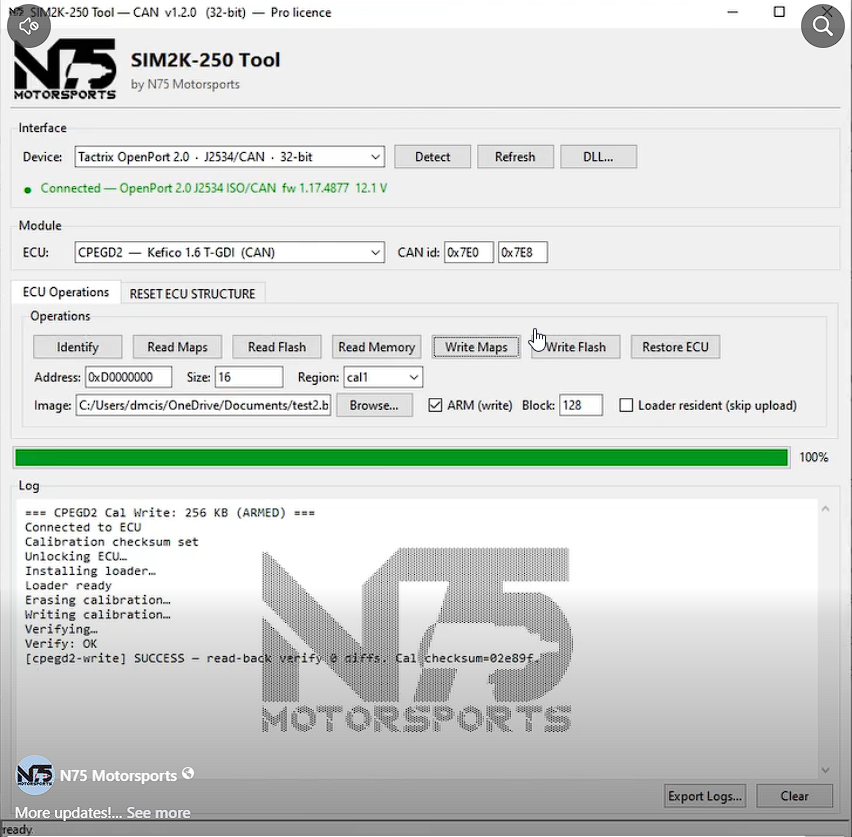
Task: Click the 'Verify: OK' log line
Action: coord(61,644)
